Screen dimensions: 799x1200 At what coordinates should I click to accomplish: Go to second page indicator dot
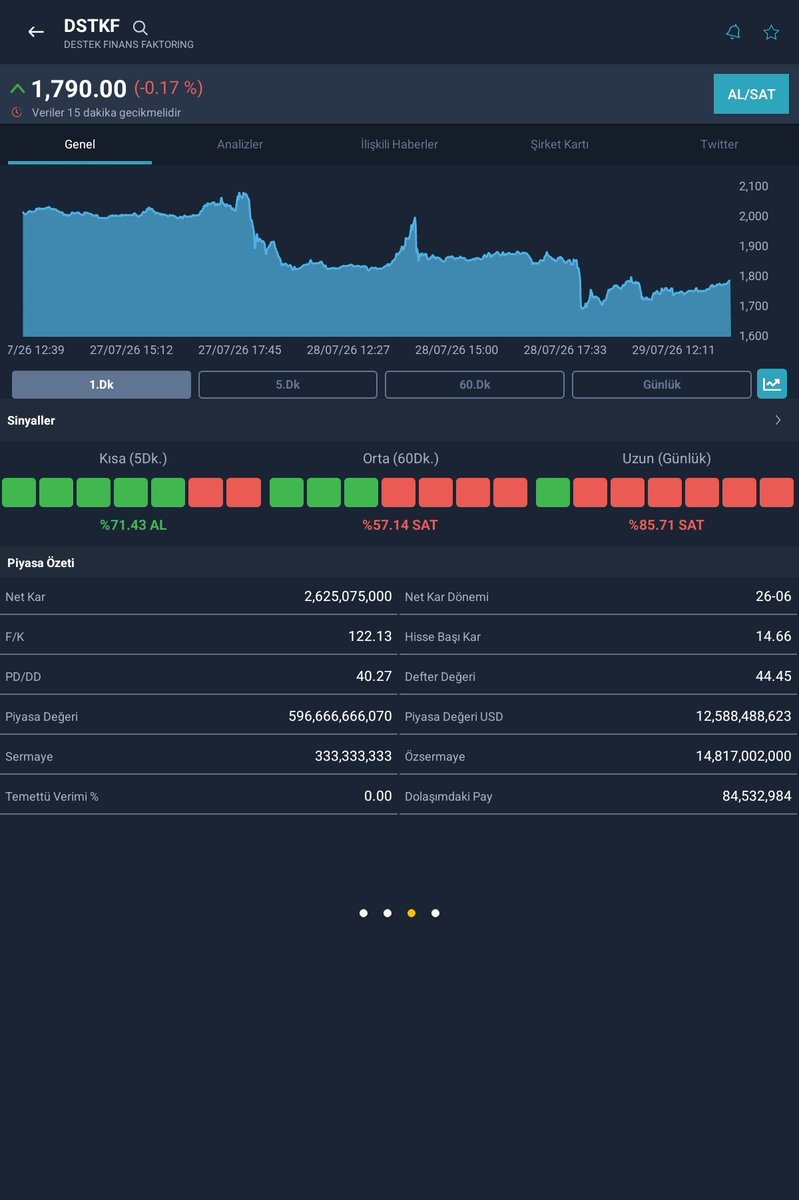click(387, 913)
